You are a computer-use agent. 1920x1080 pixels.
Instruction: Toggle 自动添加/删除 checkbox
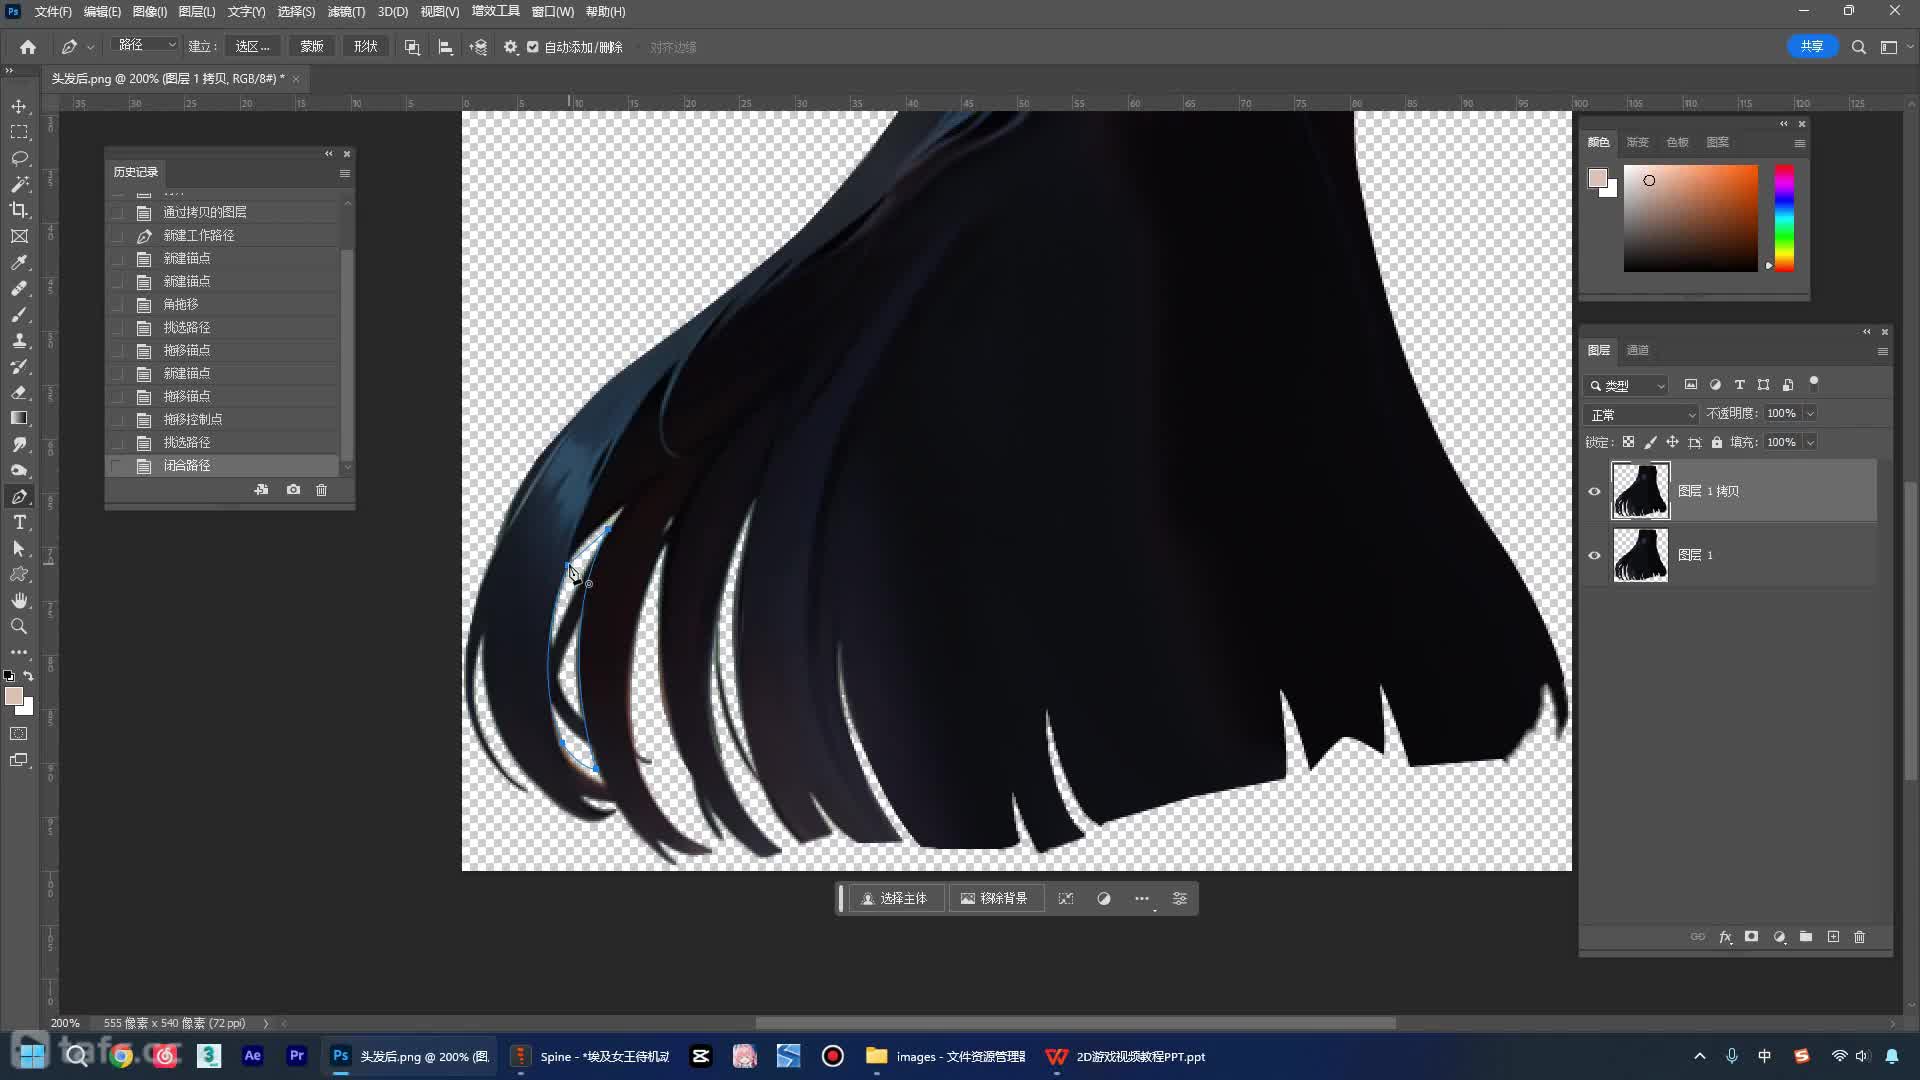[533, 47]
